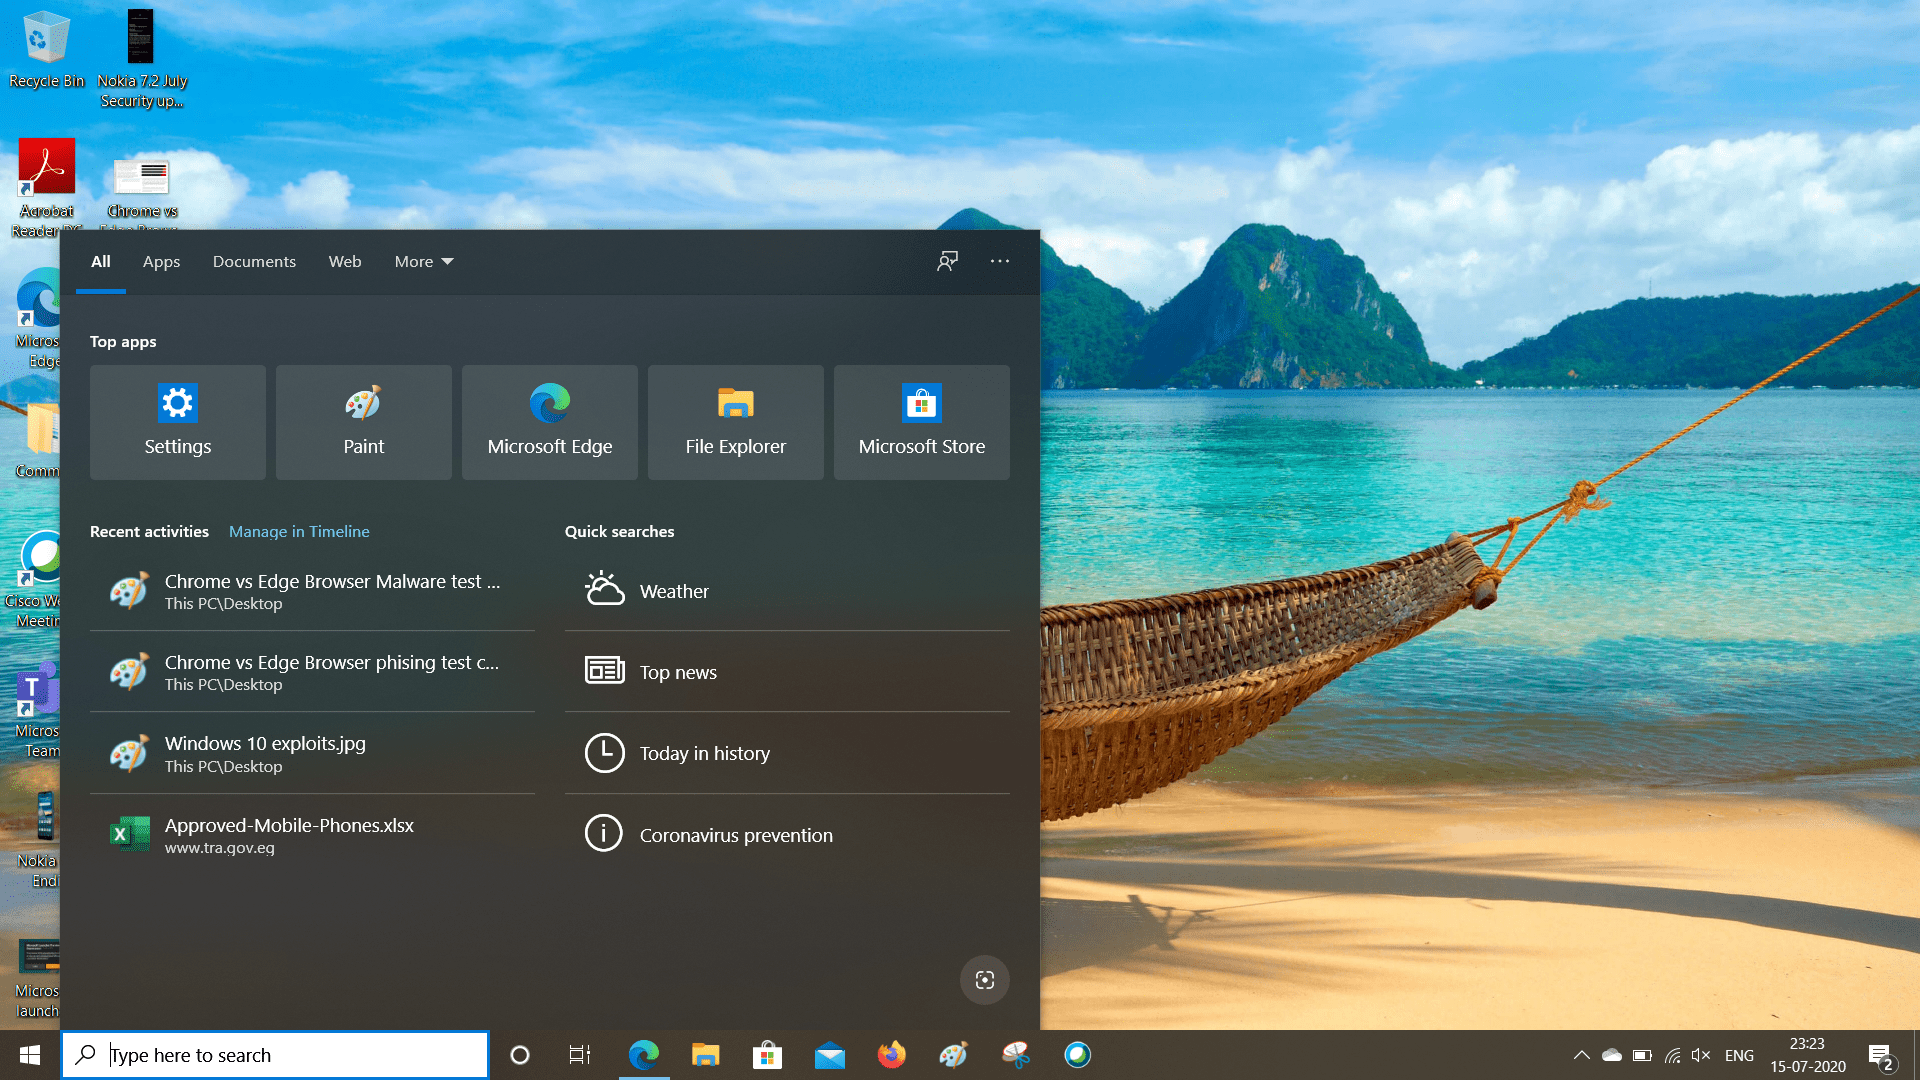1920x1080 pixels.
Task: Switch to the Apps tab
Action: click(x=161, y=261)
